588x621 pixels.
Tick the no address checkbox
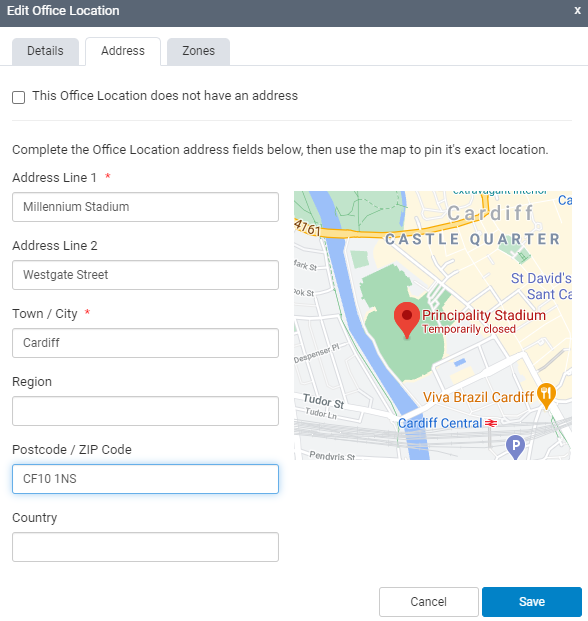point(19,97)
